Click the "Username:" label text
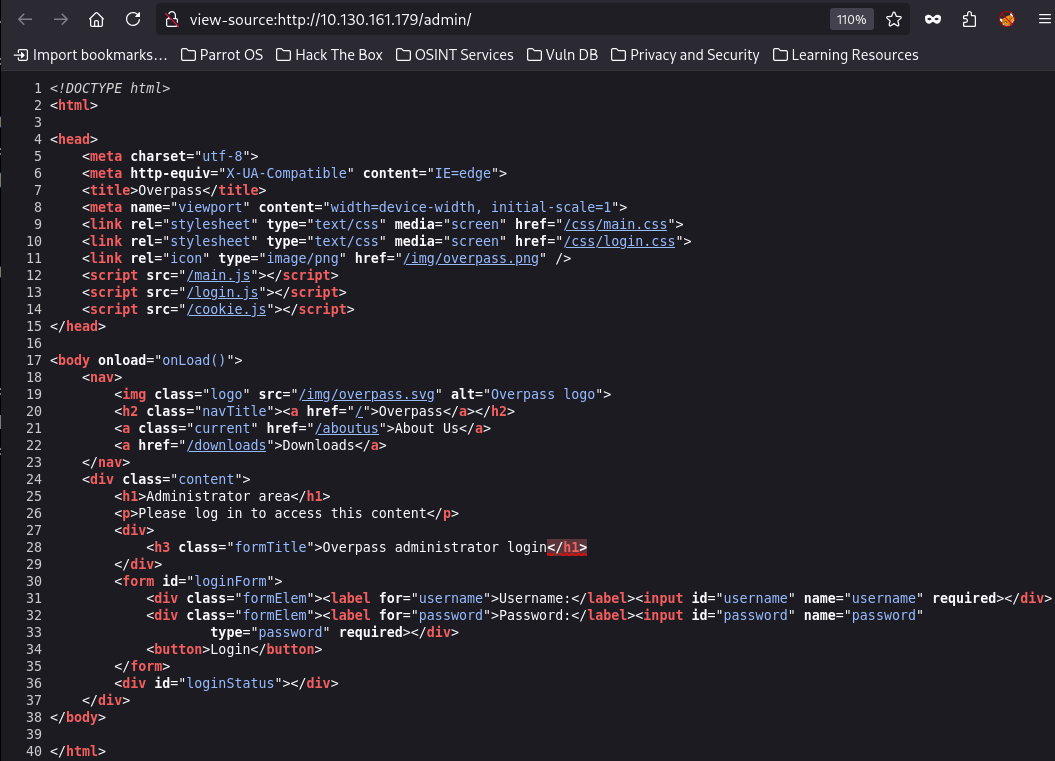The width and height of the screenshot is (1055, 761). pos(535,598)
